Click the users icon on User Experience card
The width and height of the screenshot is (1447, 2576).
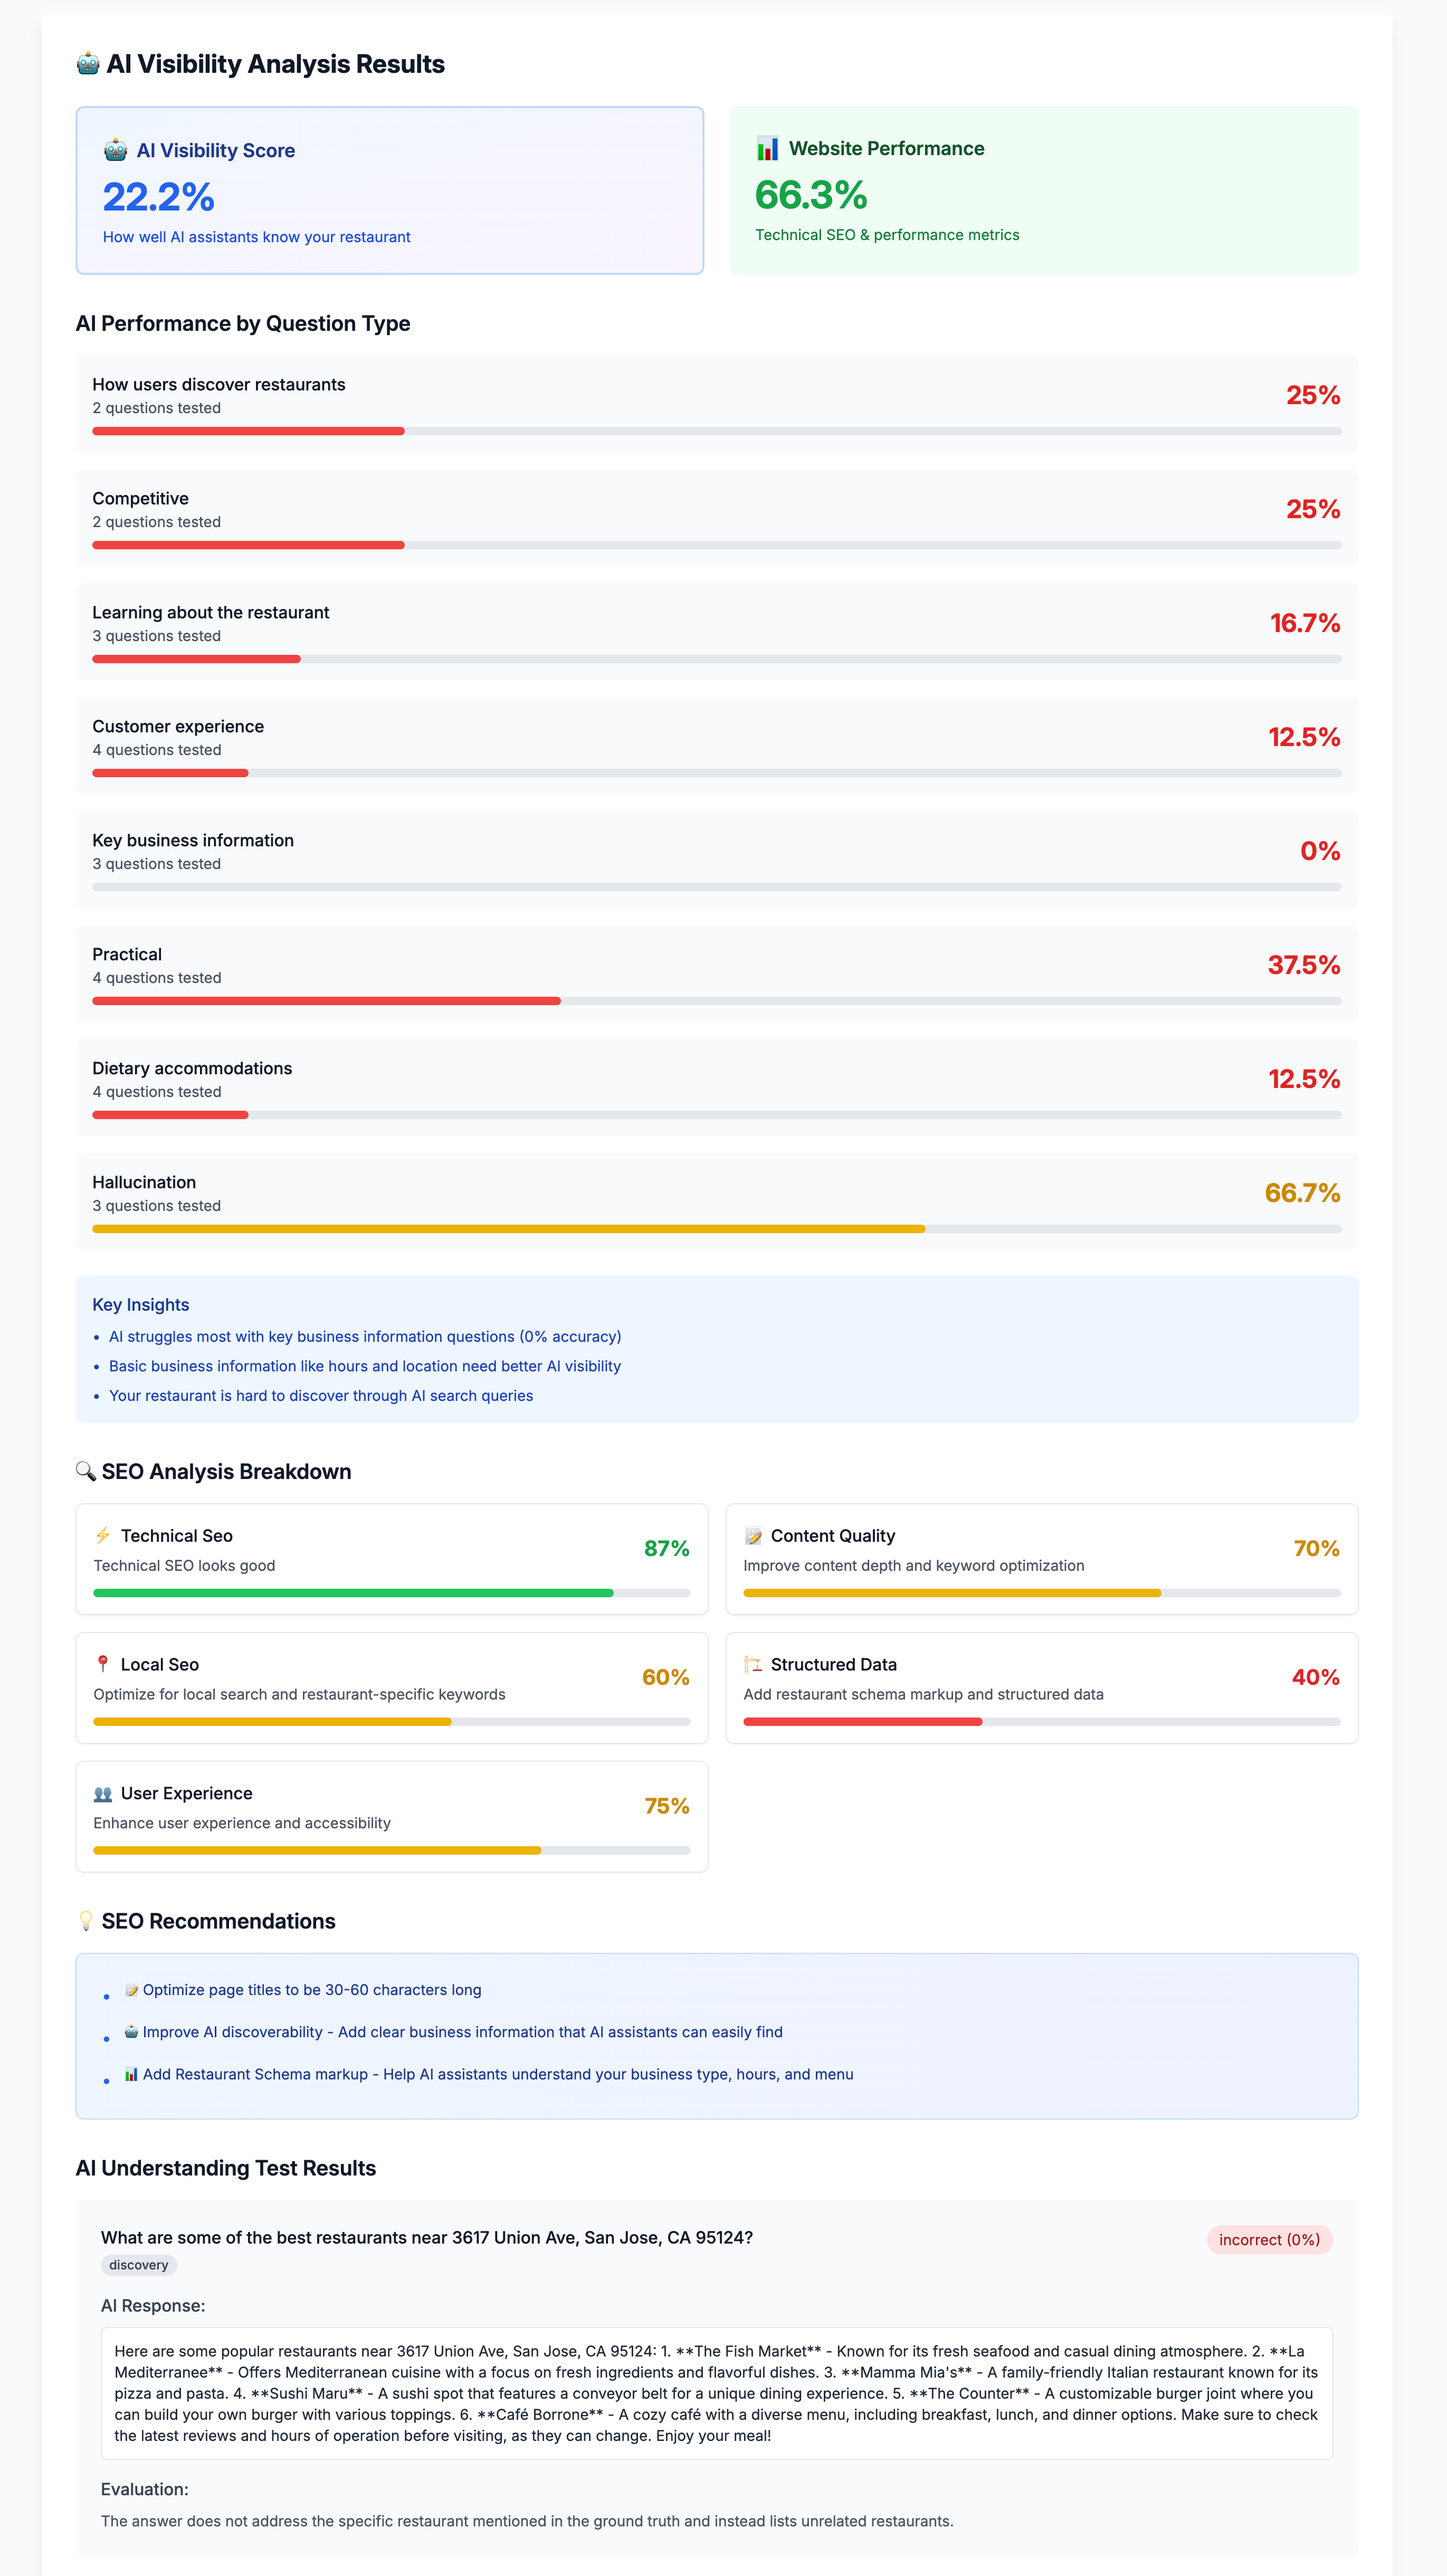point(103,1794)
